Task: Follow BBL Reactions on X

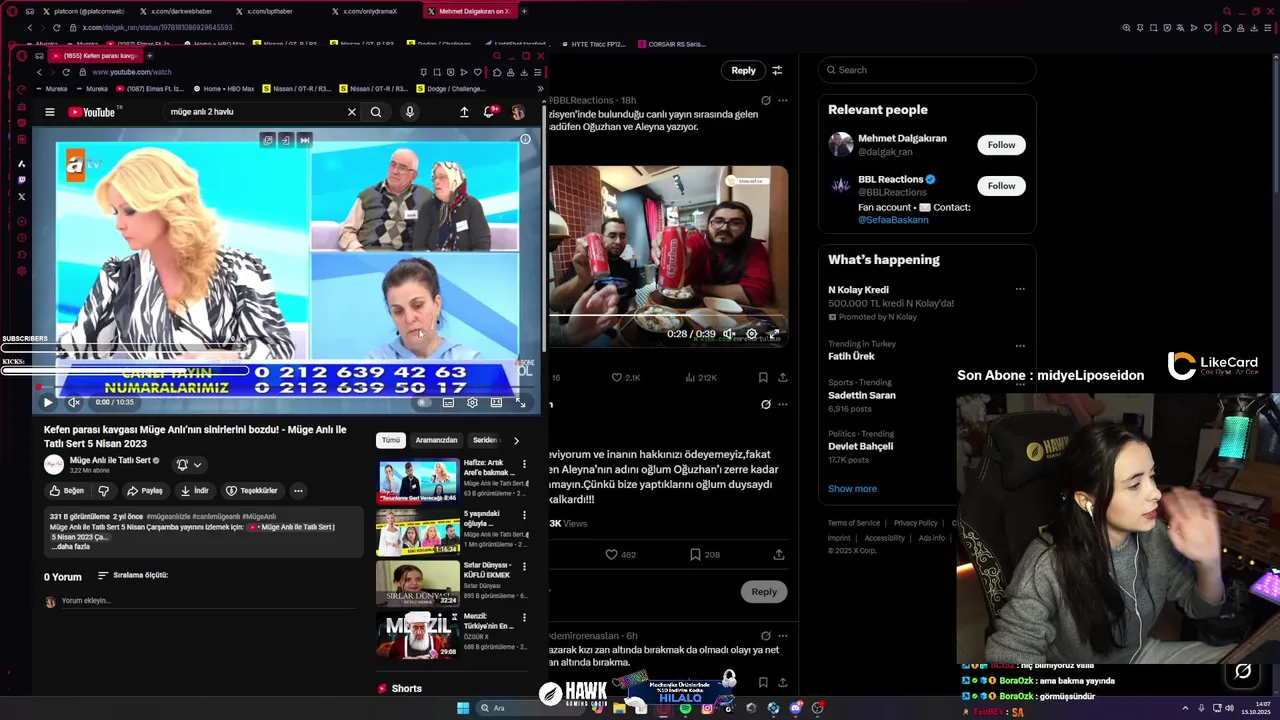Action: [x=1001, y=186]
